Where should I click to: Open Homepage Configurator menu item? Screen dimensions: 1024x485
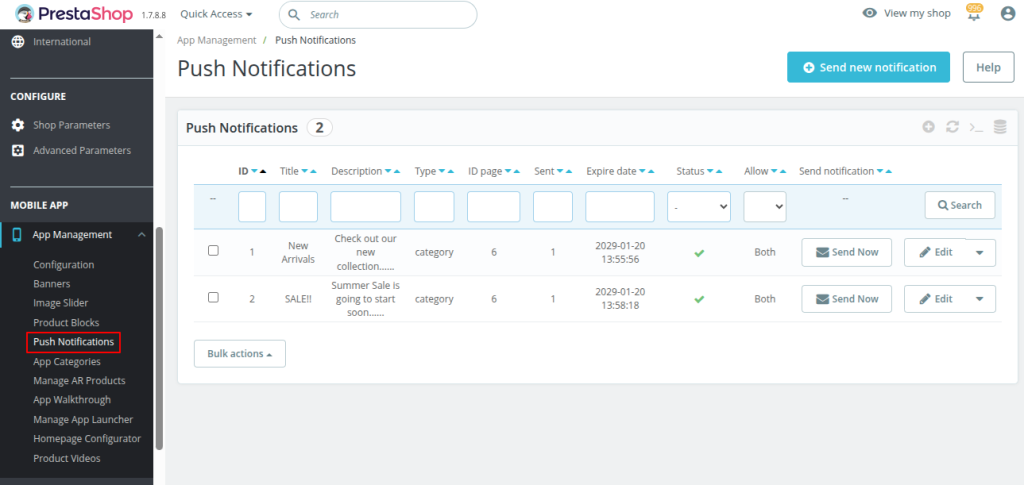87,439
